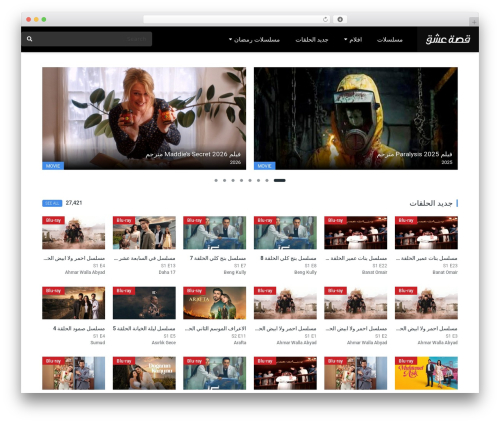Expand the افلام dropdown menu

353,40
